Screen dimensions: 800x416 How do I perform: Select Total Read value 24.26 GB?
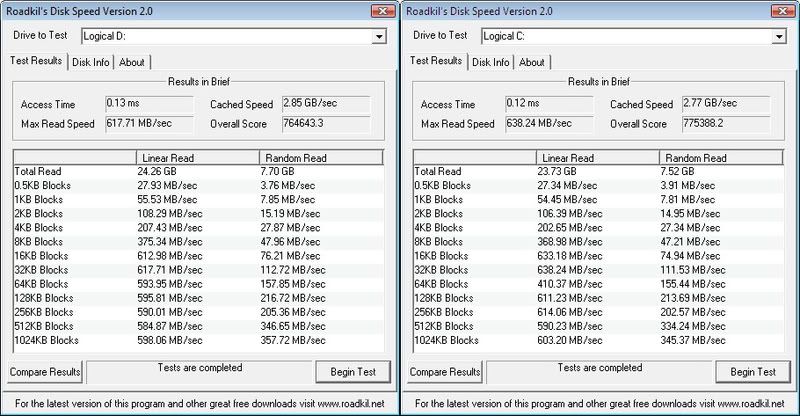[157, 172]
